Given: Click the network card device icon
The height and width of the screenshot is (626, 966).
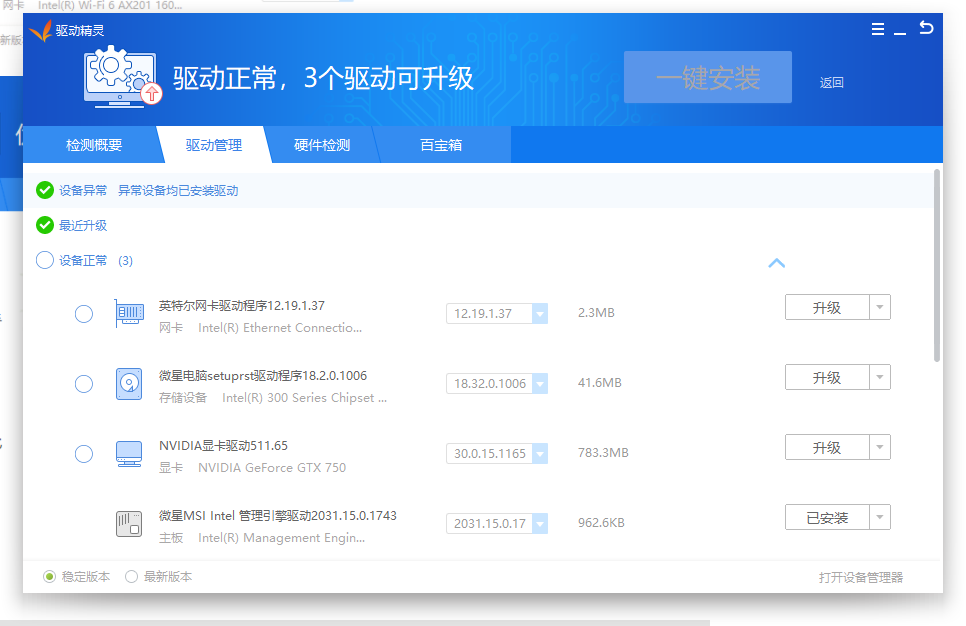Looking at the screenshot, I should (x=128, y=314).
